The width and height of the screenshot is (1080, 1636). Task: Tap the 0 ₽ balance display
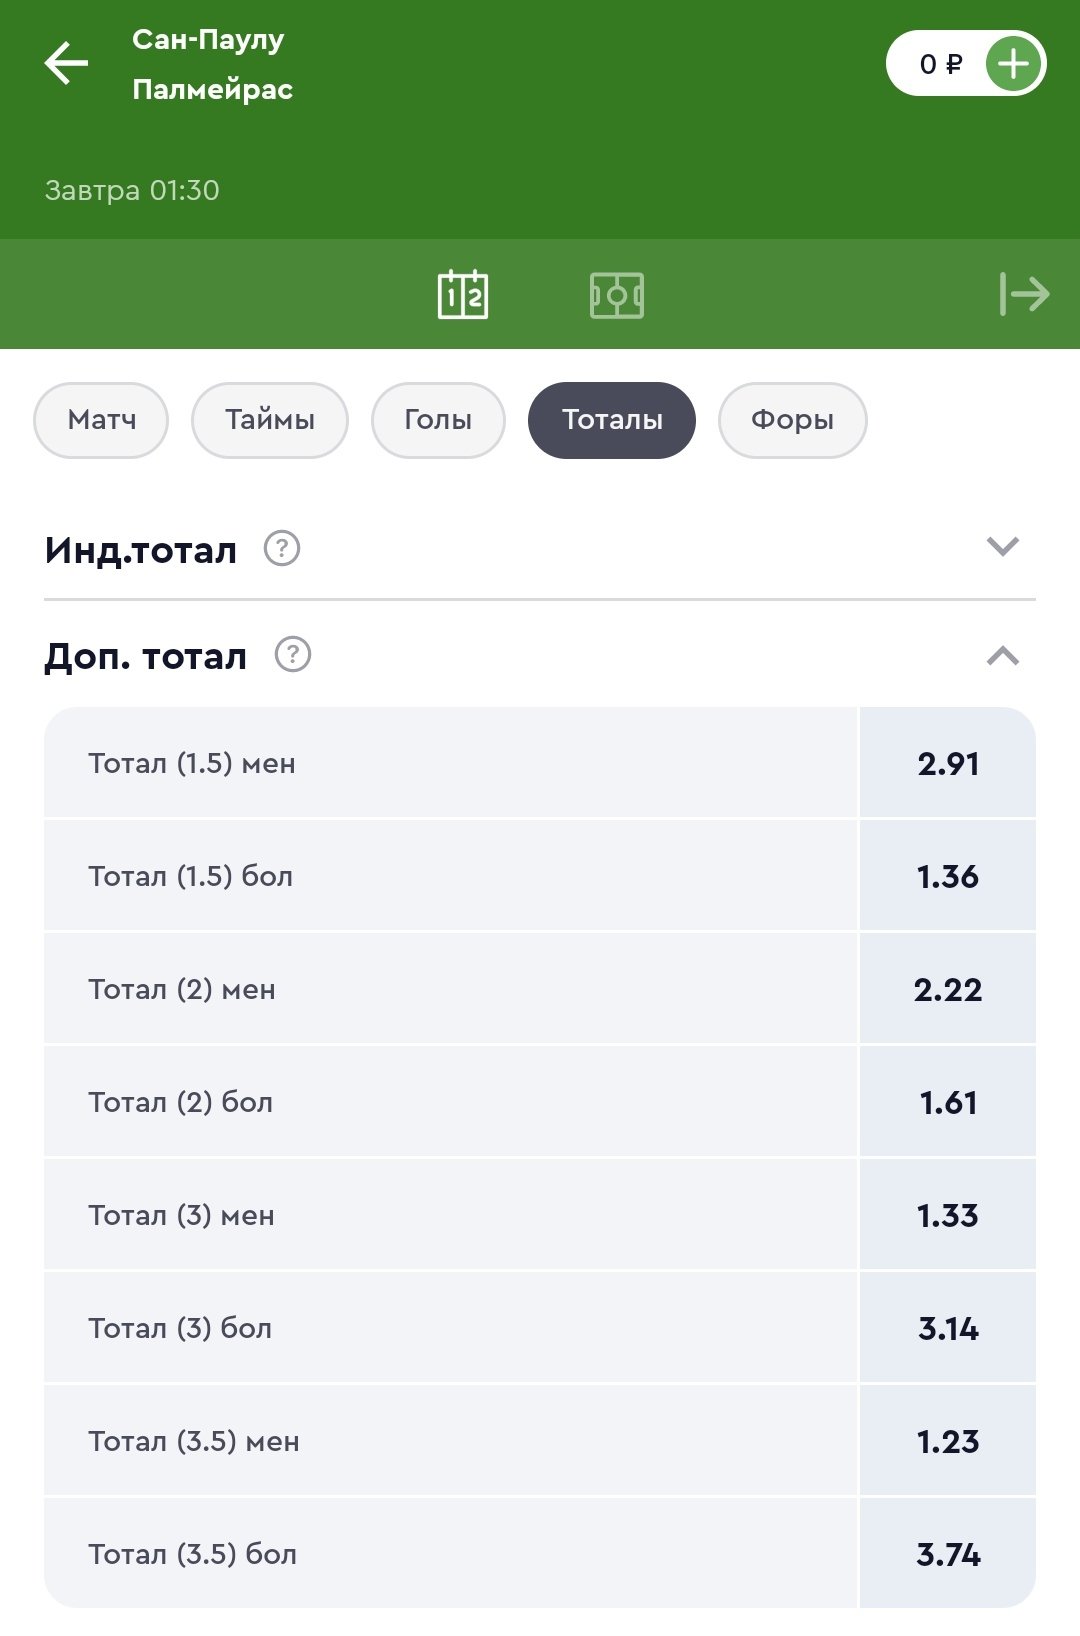pos(939,65)
